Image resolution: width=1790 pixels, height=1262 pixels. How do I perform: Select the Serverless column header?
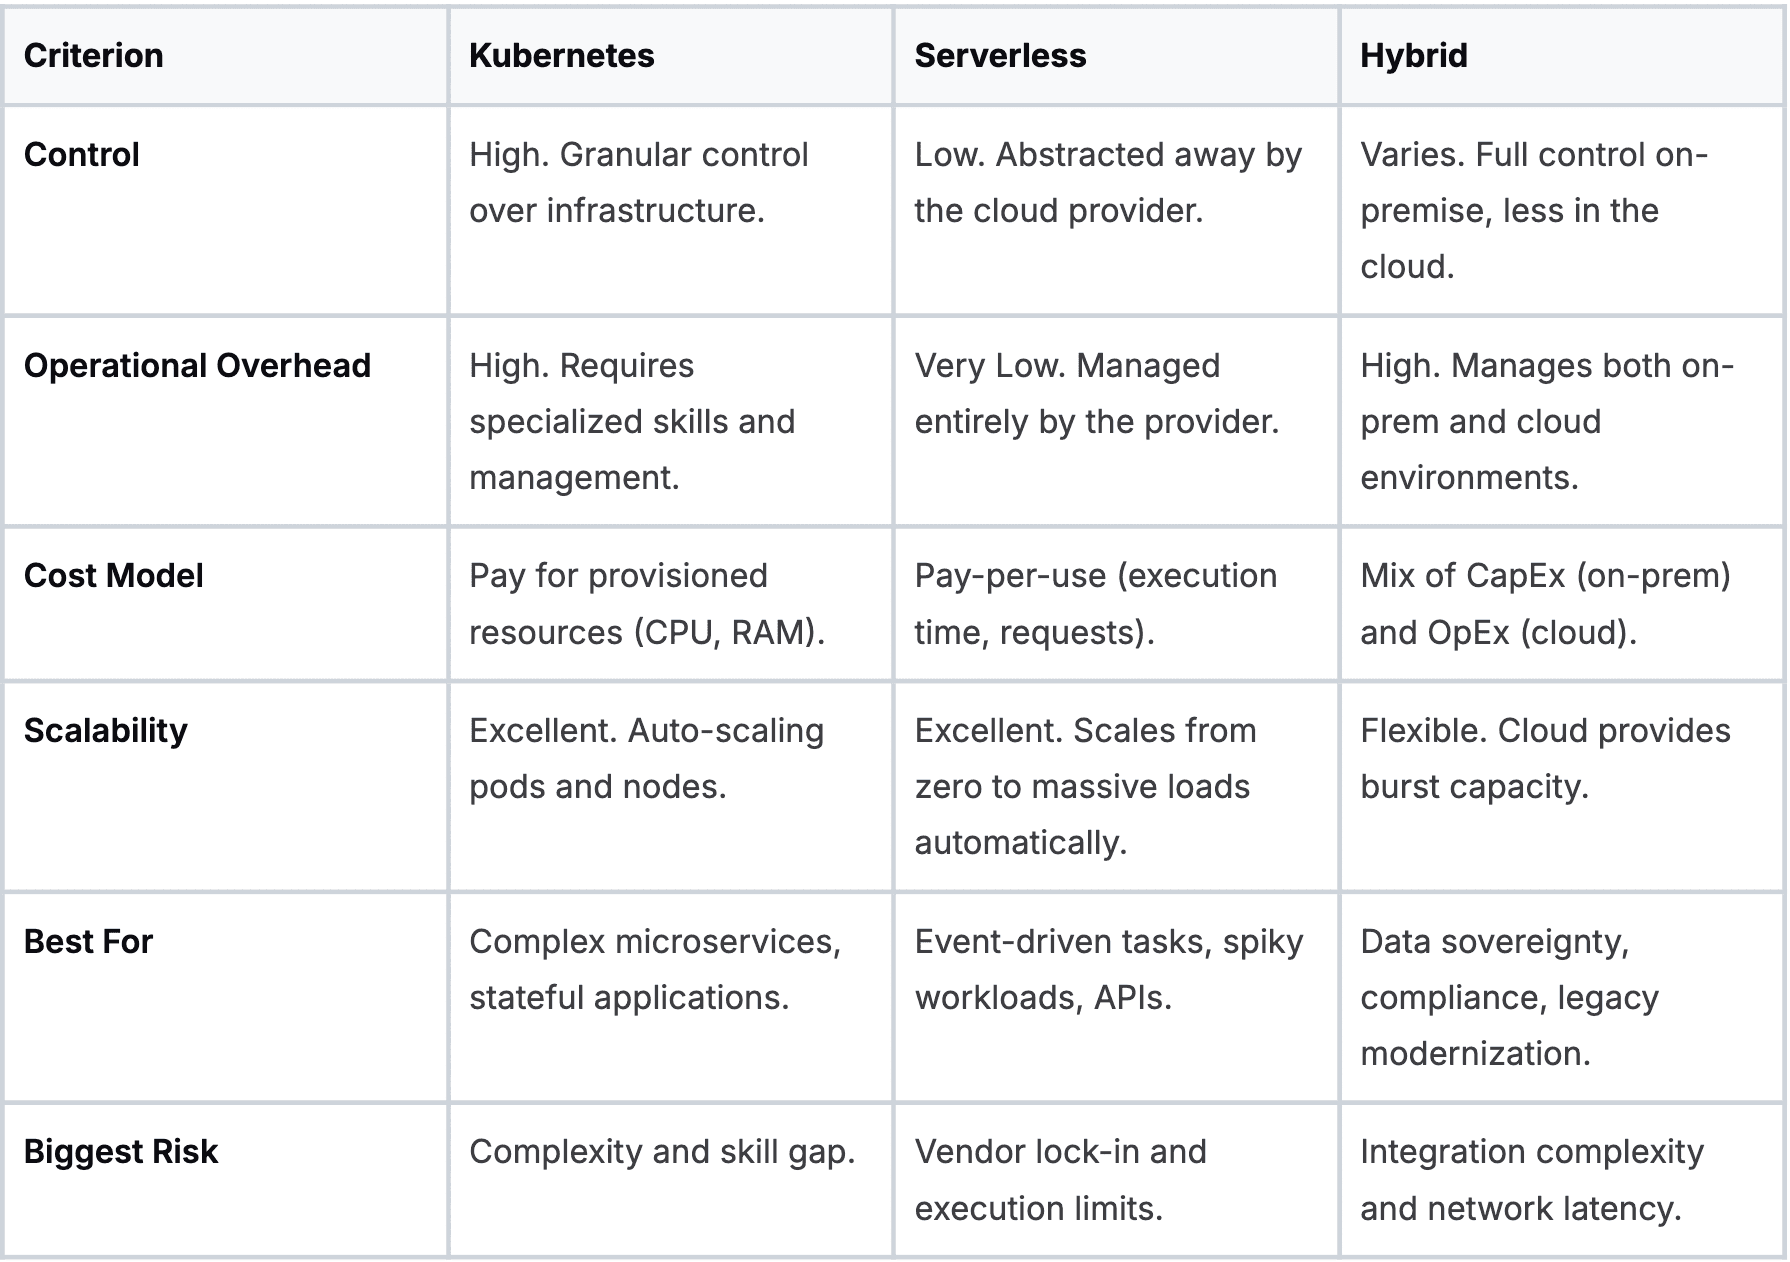[1000, 56]
